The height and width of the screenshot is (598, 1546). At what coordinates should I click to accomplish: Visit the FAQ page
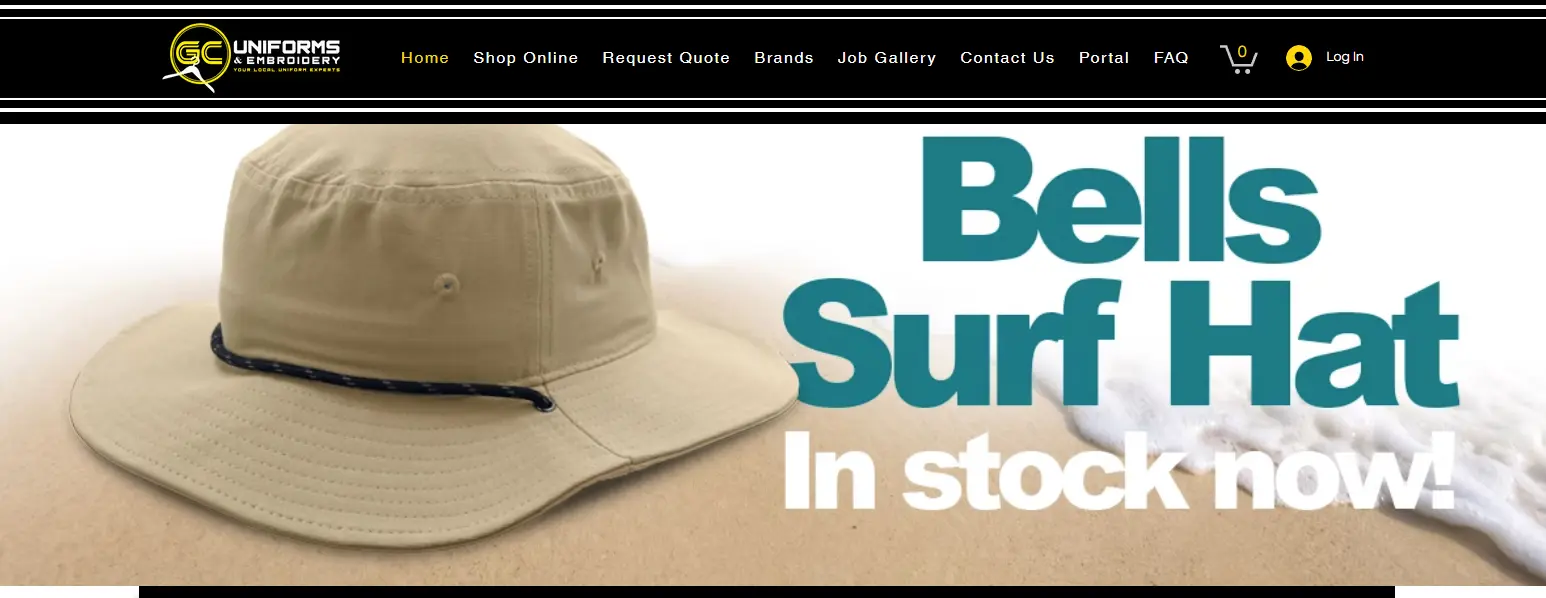pos(1171,58)
